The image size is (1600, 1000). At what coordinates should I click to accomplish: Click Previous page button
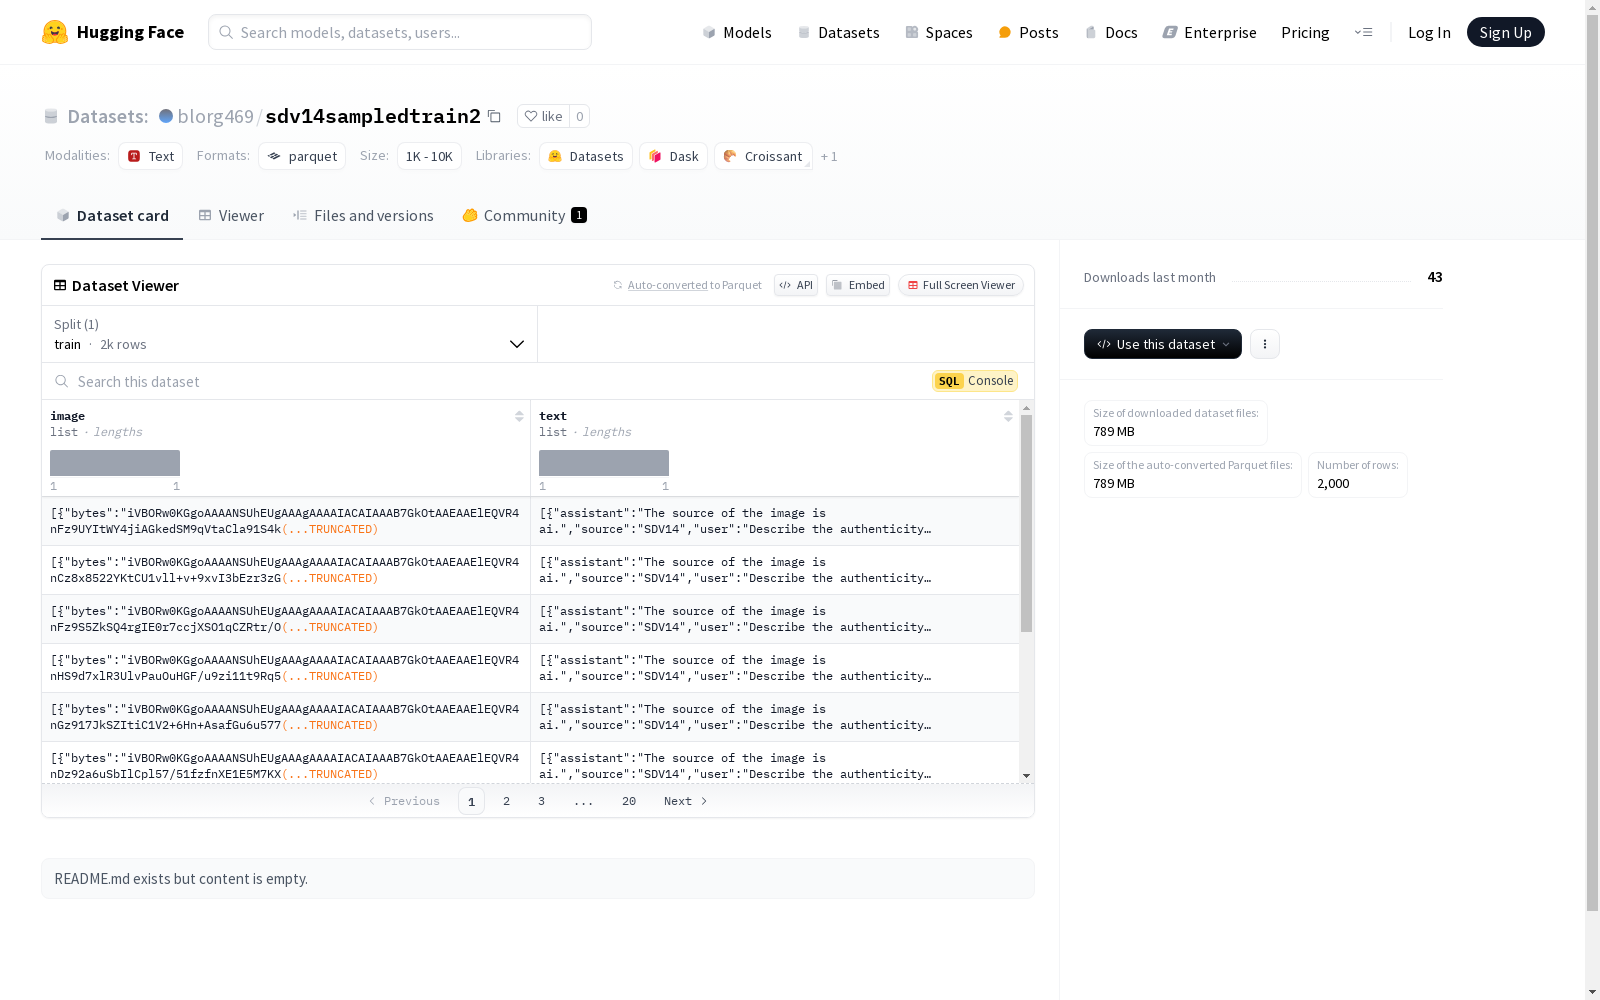[x=404, y=801]
